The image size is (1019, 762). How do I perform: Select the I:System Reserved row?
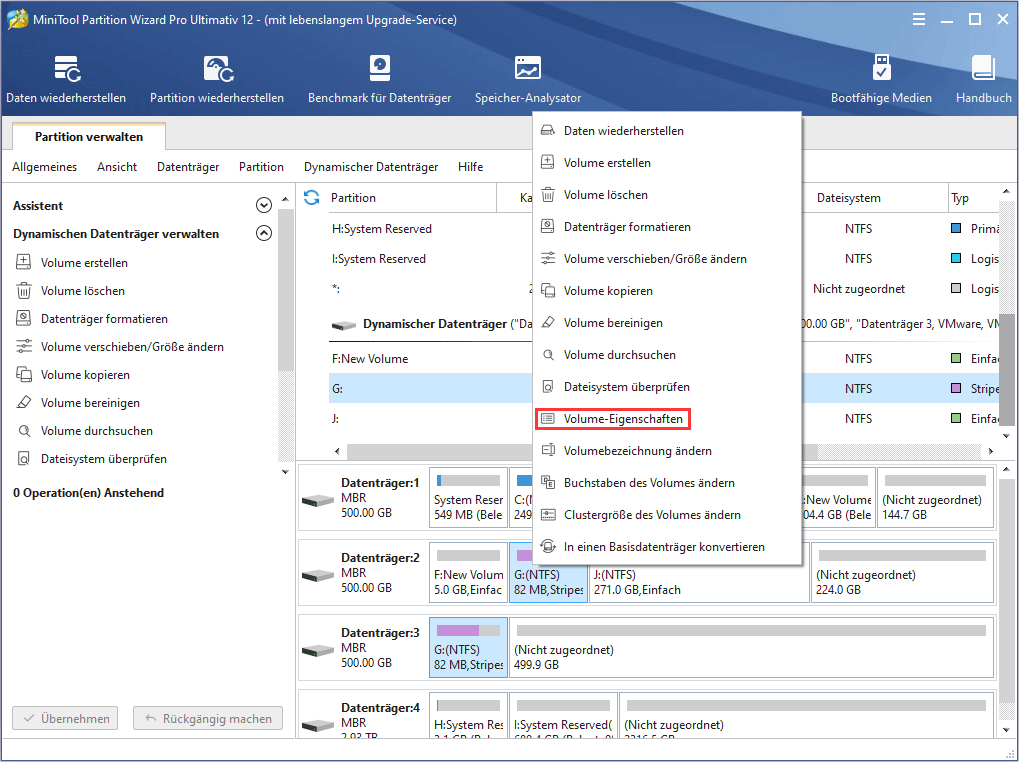(430, 259)
